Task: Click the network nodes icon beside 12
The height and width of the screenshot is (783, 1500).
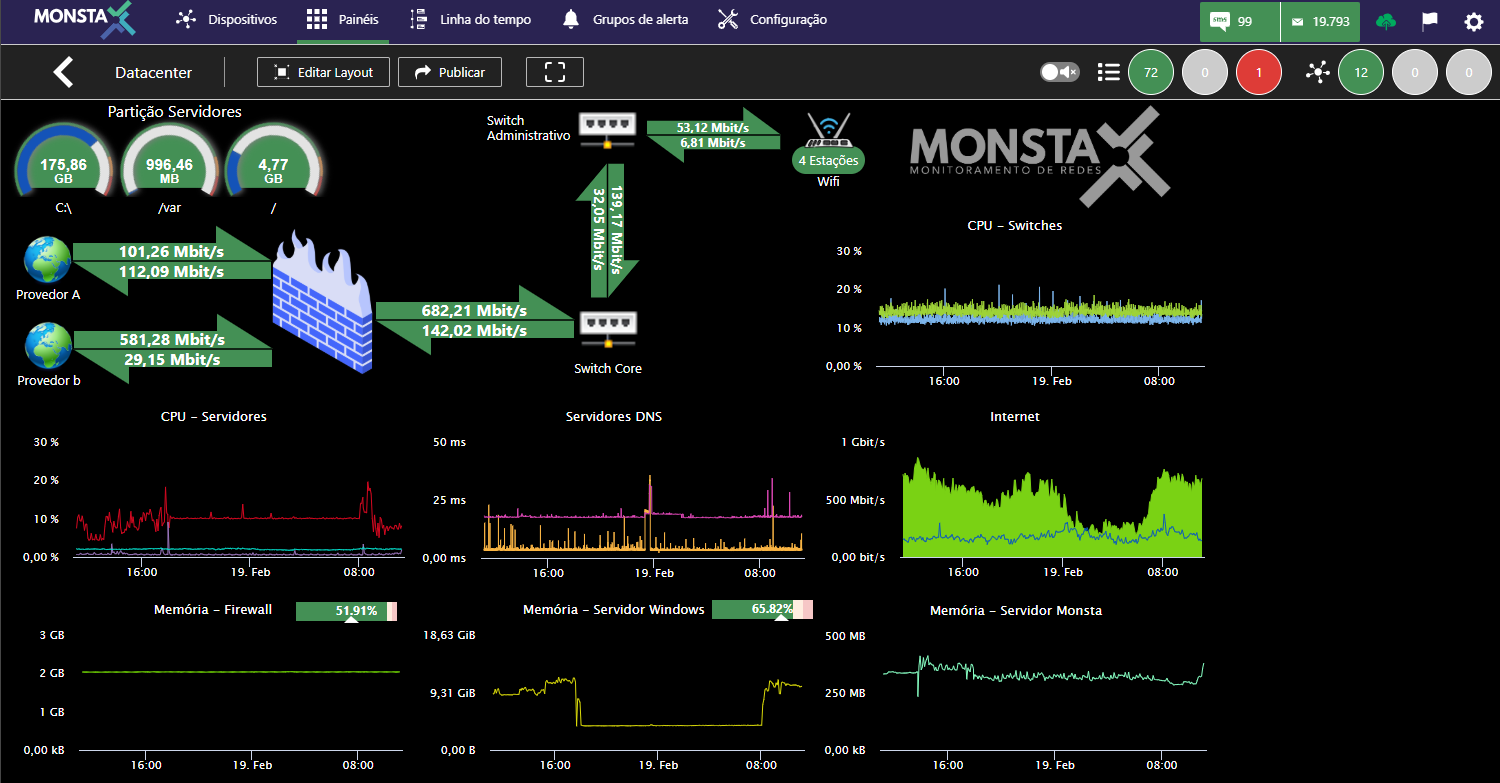Action: tap(1318, 72)
